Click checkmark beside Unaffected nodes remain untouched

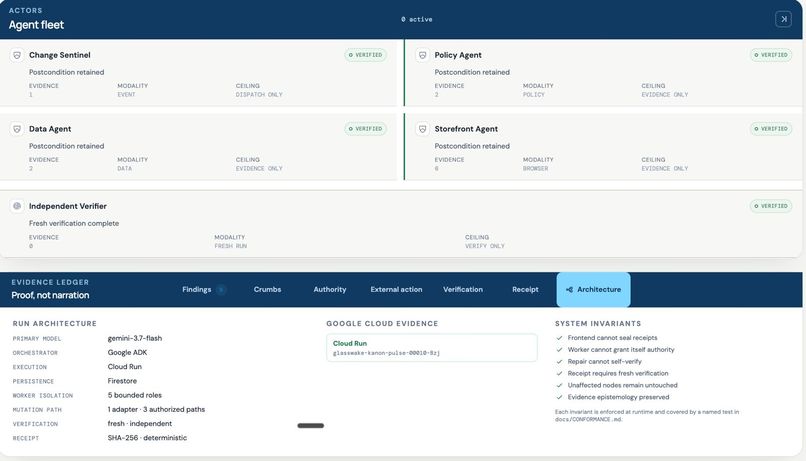point(559,385)
